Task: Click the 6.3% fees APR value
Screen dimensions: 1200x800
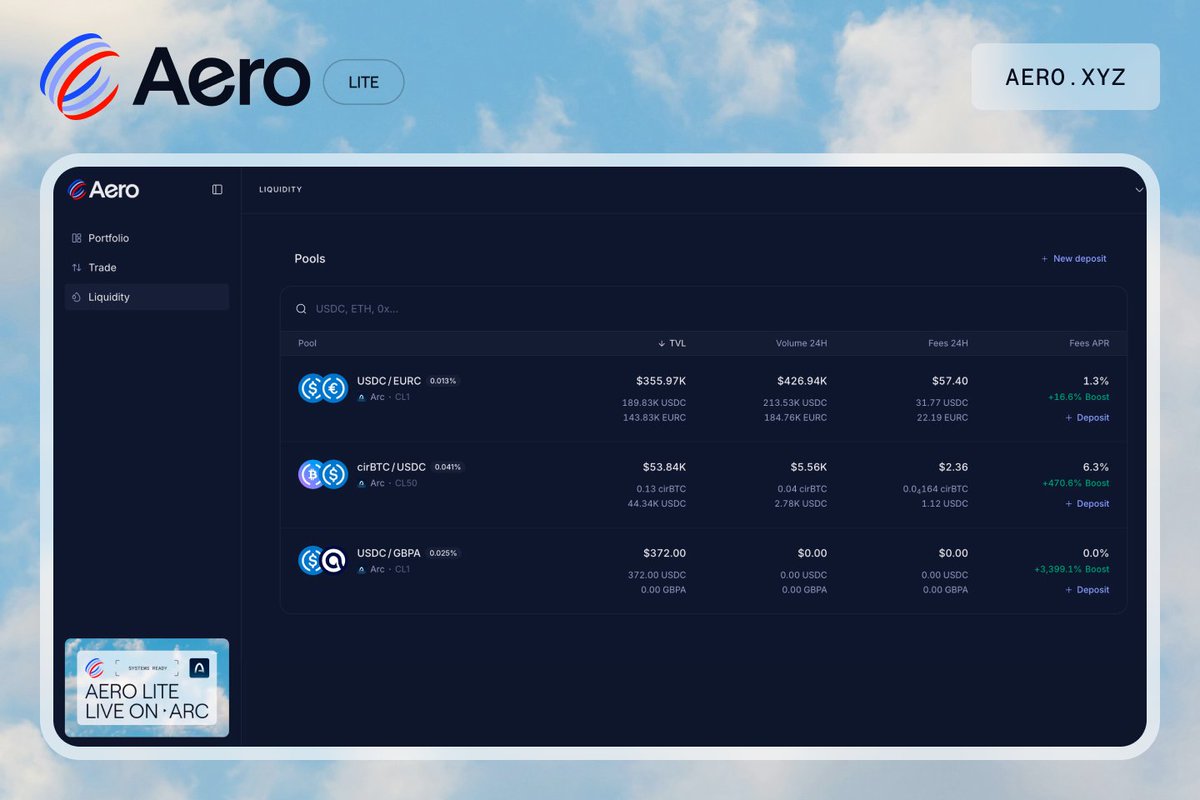Action: click(x=1096, y=467)
